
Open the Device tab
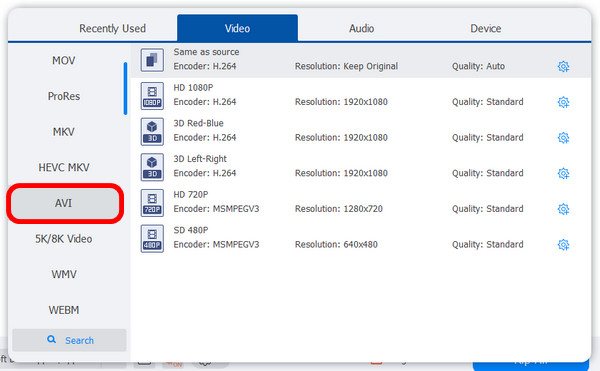(x=486, y=28)
